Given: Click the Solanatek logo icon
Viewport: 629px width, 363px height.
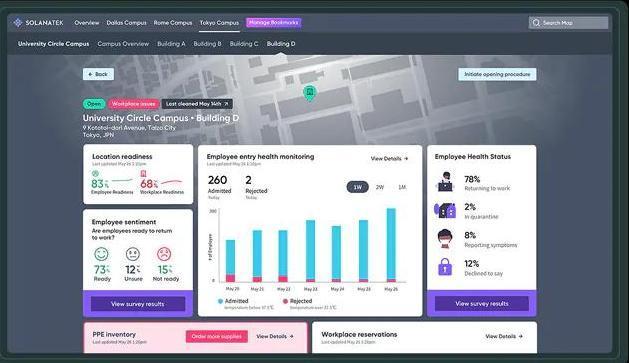Looking at the screenshot, I should pyautogui.click(x=18, y=23).
